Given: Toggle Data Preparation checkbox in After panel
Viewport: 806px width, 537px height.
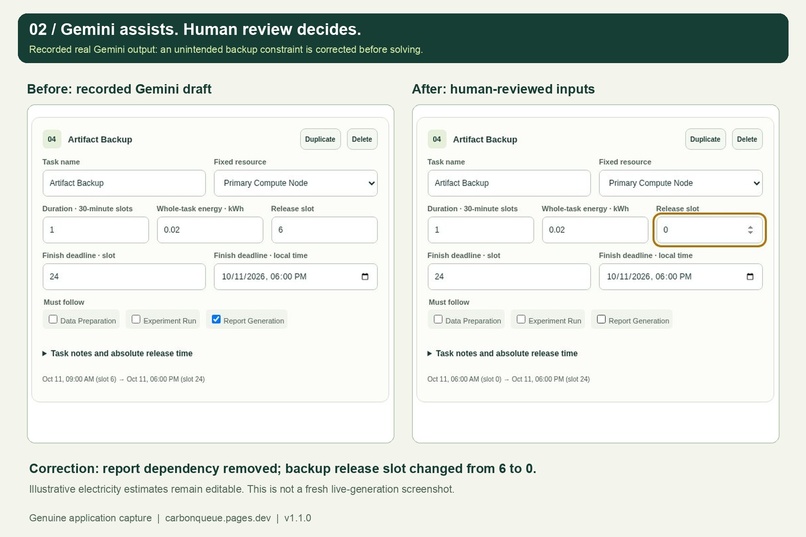Looking at the screenshot, I should 438,319.
